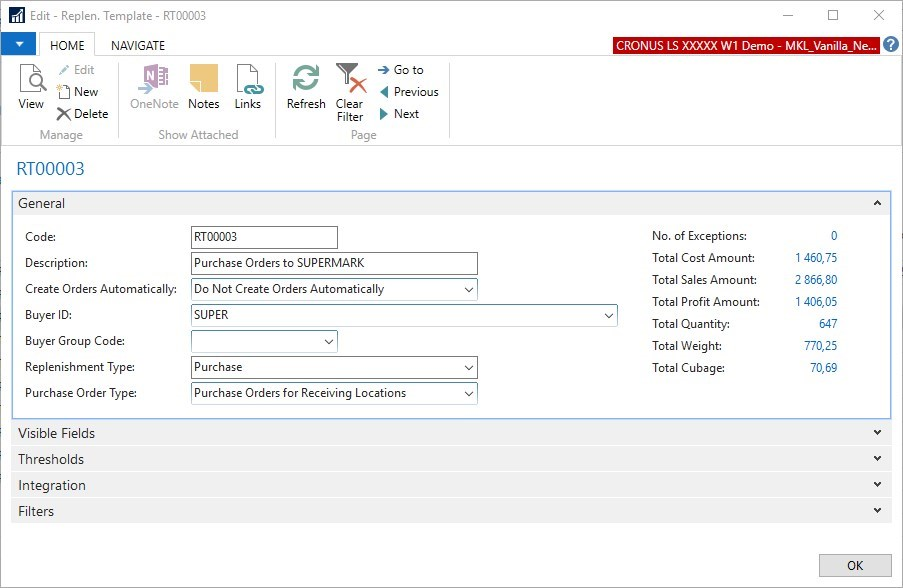Viewport: 903px width, 588px height.
Task: Open the help question mark icon
Action: coord(891,45)
